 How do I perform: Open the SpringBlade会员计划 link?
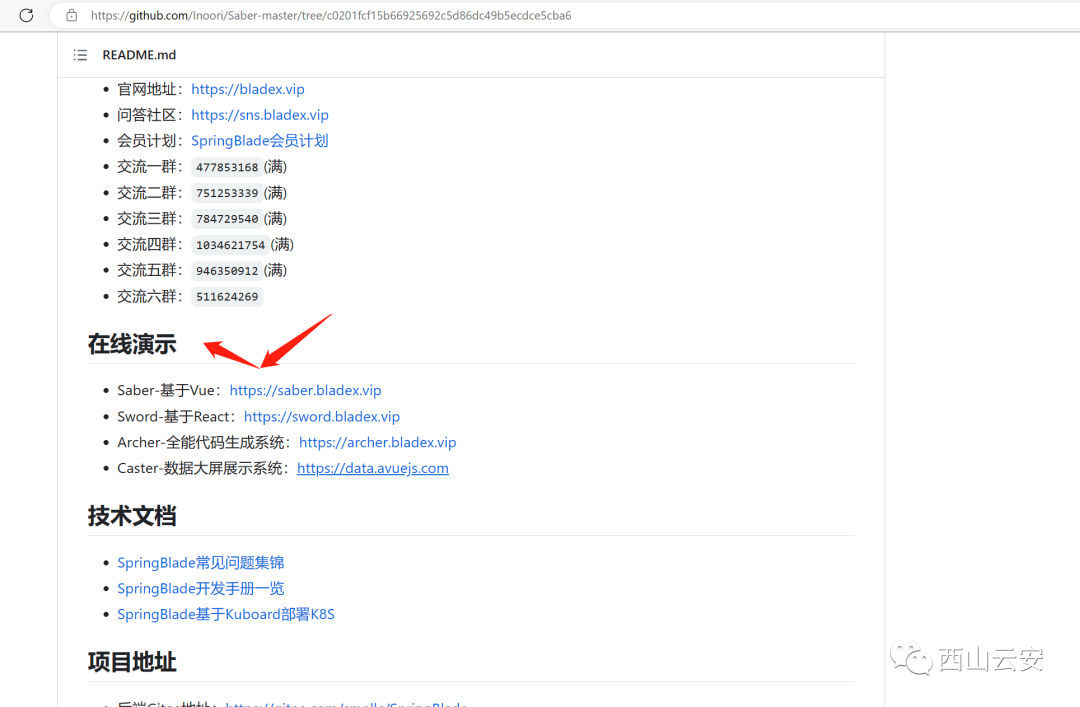(x=260, y=141)
